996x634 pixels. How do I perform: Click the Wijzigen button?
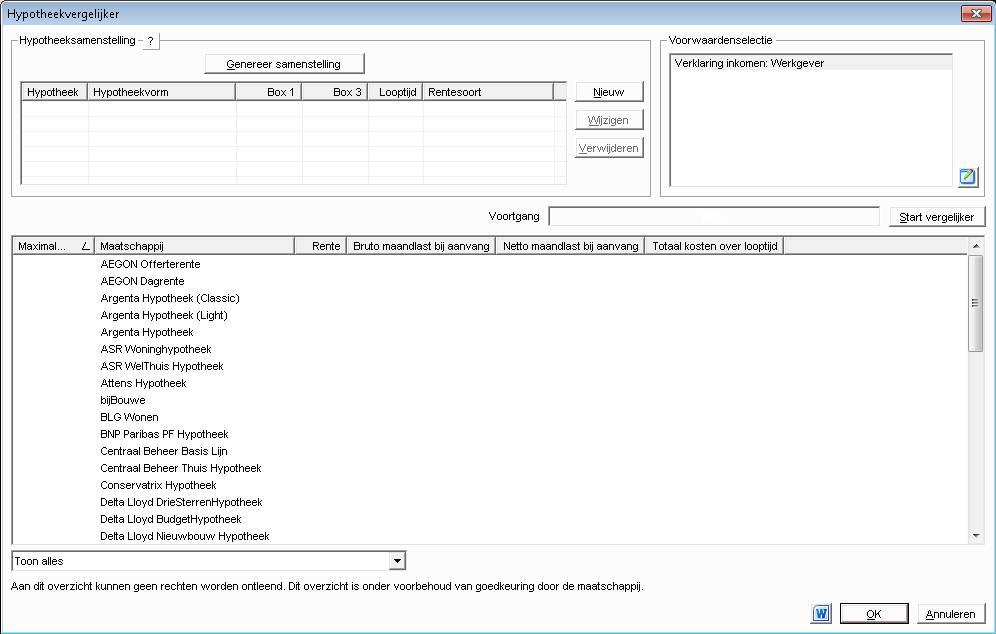click(609, 120)
